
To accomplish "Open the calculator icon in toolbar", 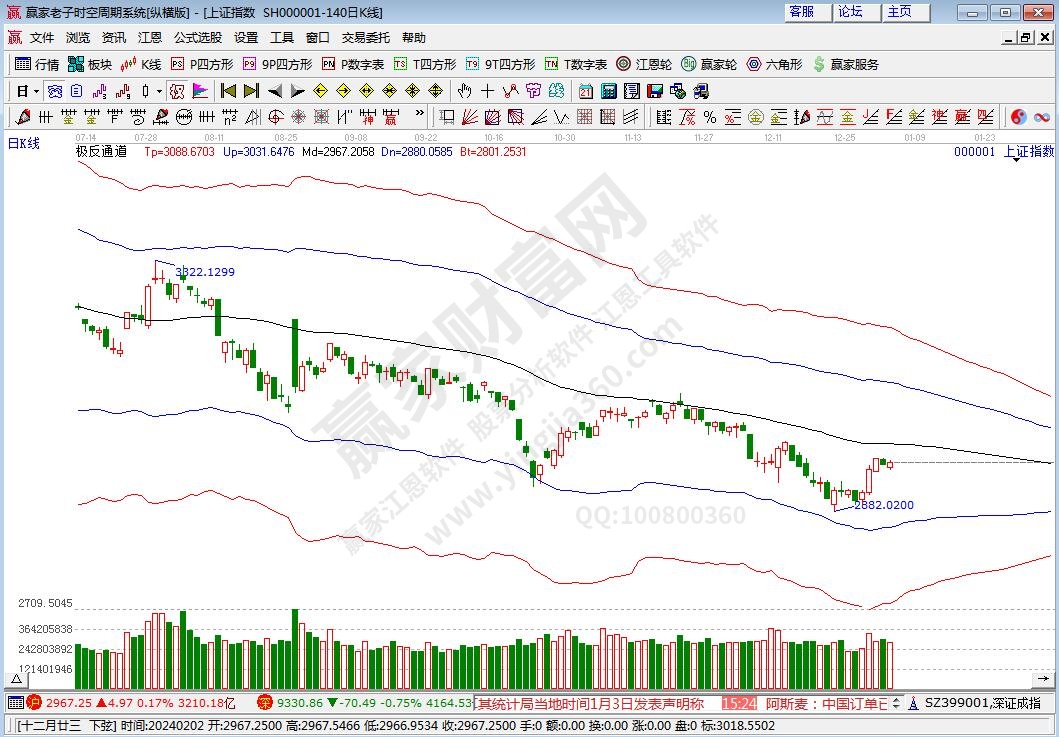I will click(608, 91).
